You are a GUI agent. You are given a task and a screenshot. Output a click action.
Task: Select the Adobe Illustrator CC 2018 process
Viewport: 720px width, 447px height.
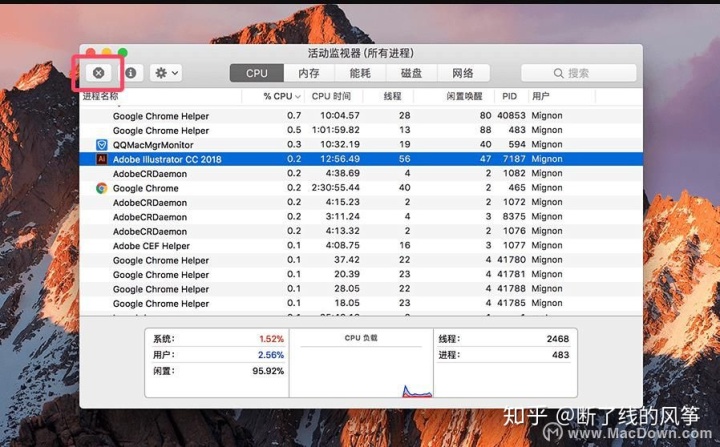361,159
